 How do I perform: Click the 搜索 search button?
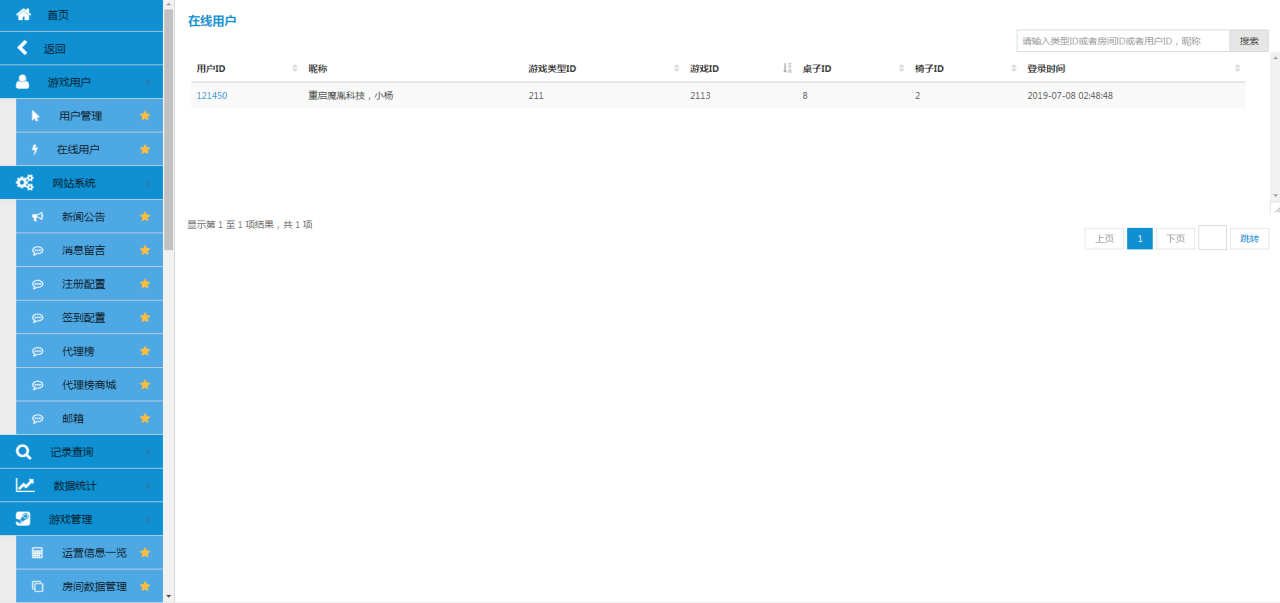tap(1248, 40)
